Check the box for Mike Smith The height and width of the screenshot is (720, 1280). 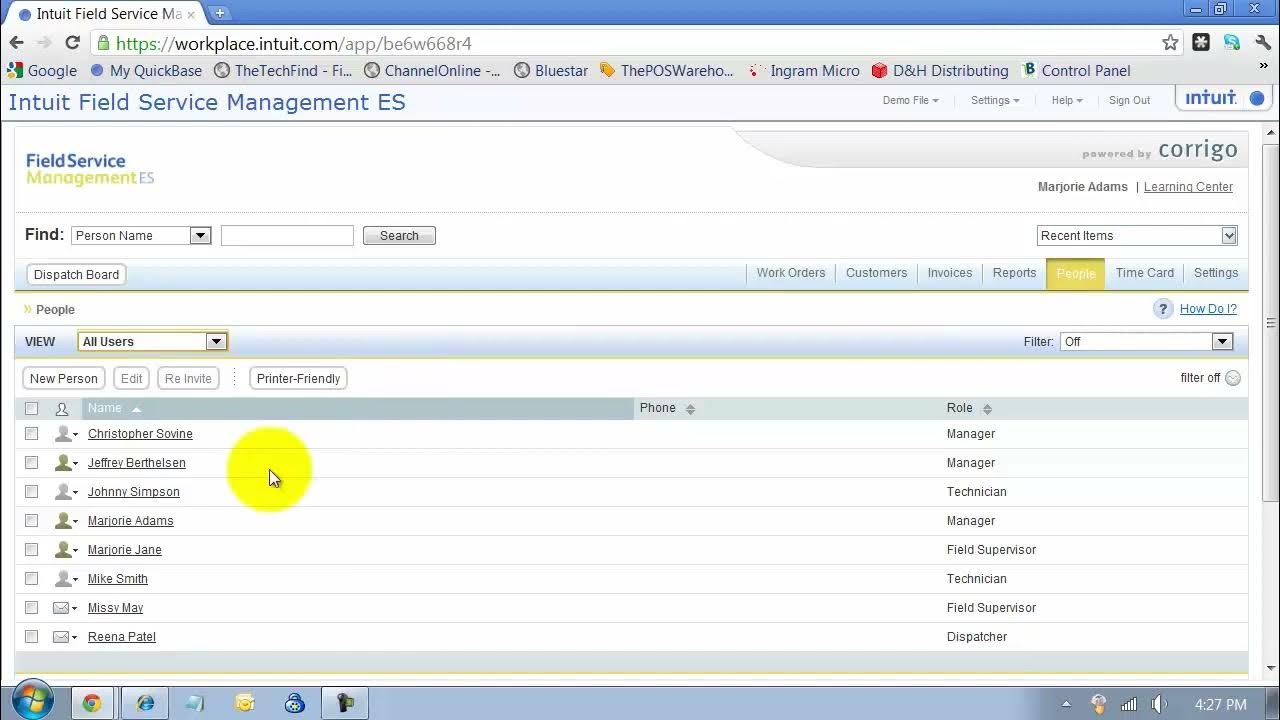pyautogui.click(x=31, y=579)
